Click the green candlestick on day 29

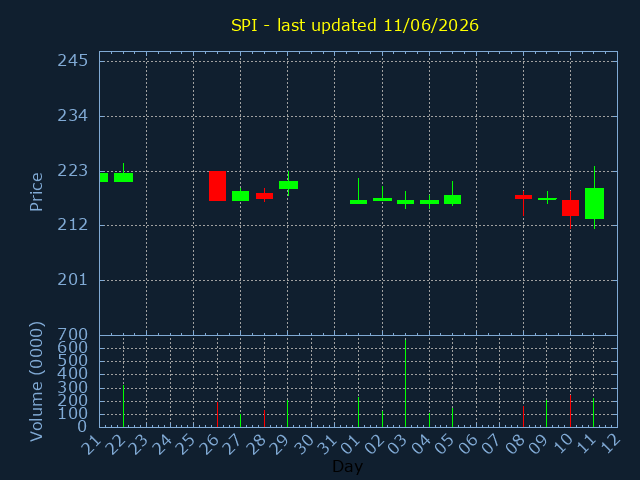[288, 184]
